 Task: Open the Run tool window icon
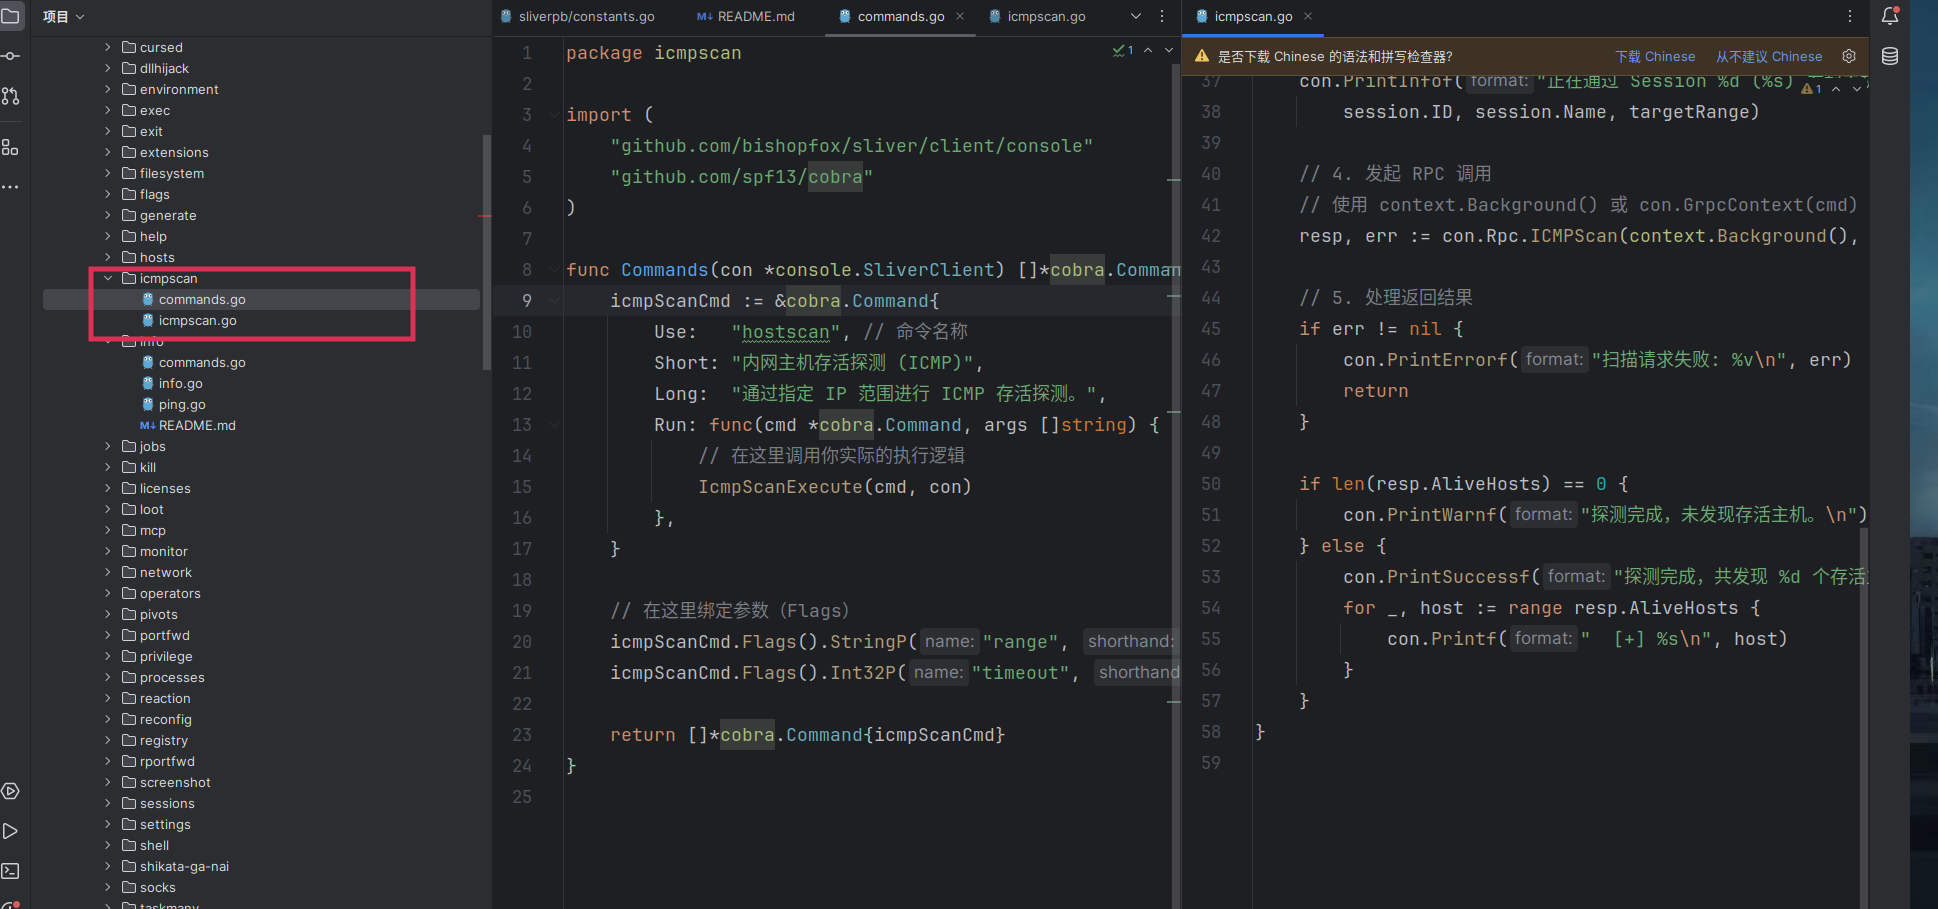(x=10, y=831)
